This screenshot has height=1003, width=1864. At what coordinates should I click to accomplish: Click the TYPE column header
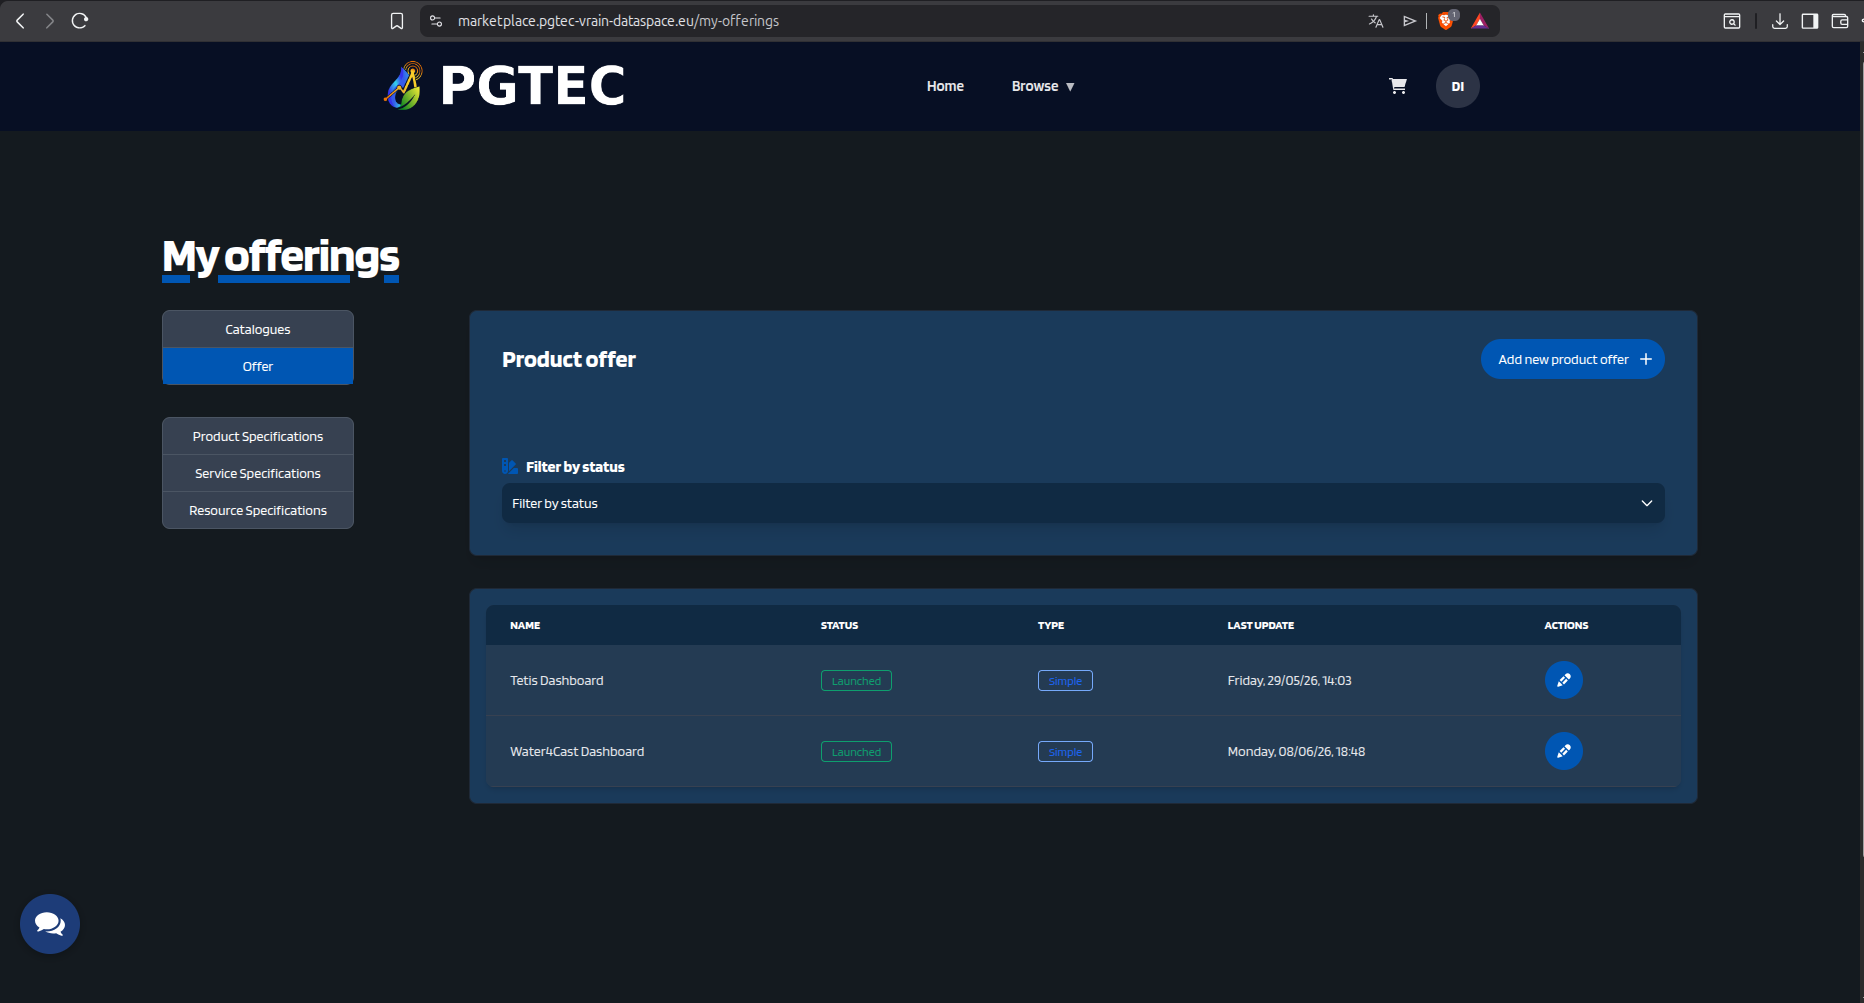coord(1051,625)
